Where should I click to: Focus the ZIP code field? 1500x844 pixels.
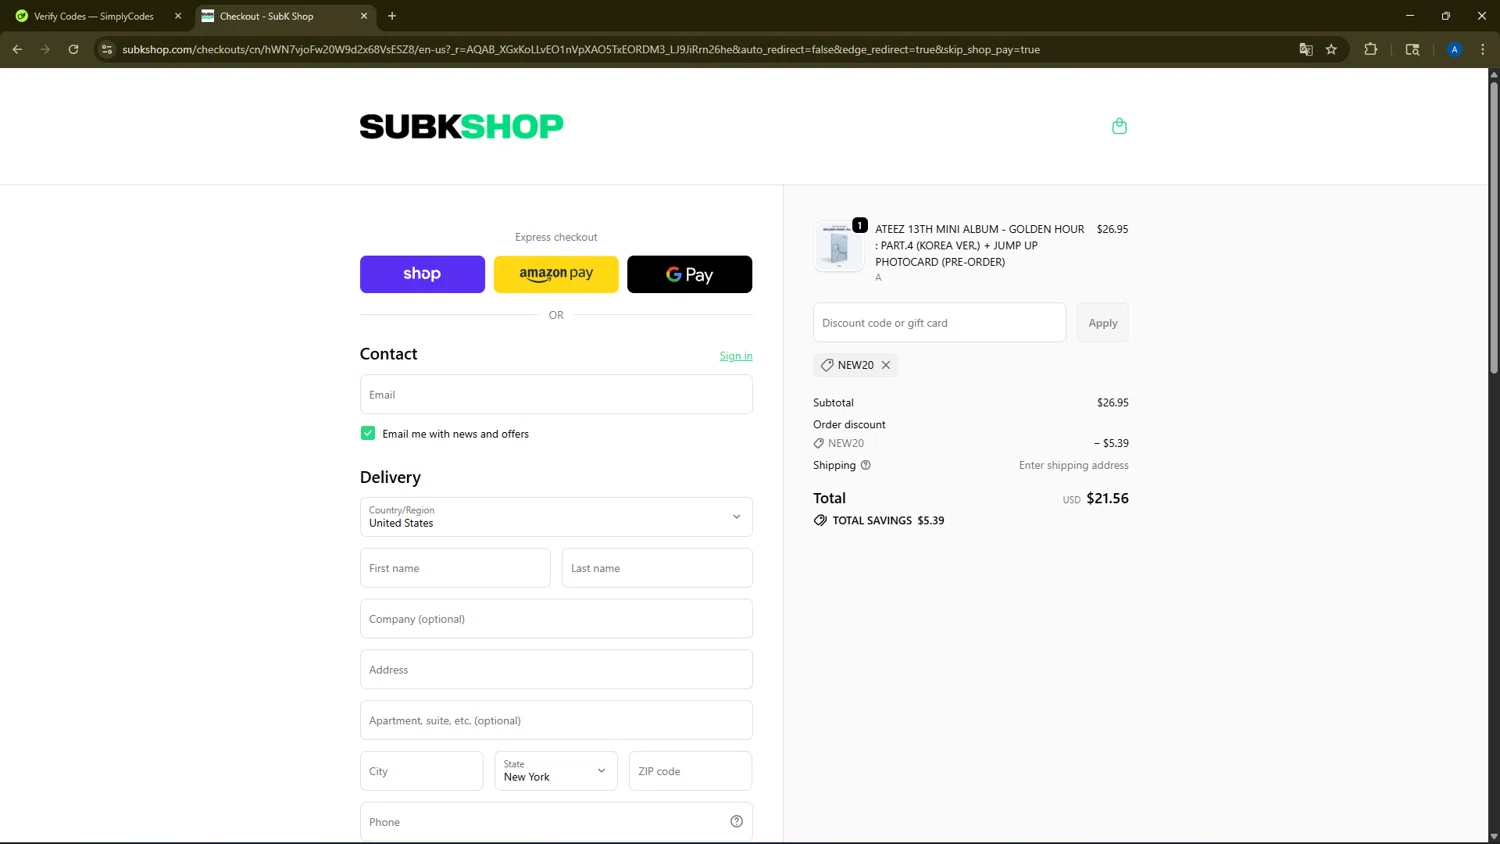tap(690, 771)
